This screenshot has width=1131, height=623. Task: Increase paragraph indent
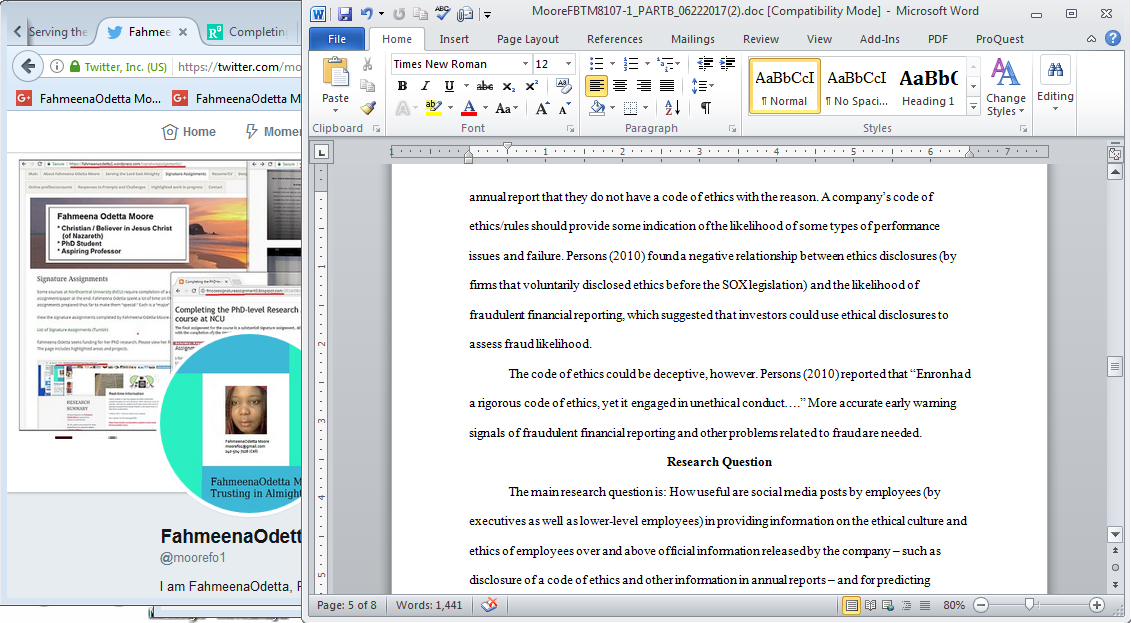(727, 63)
